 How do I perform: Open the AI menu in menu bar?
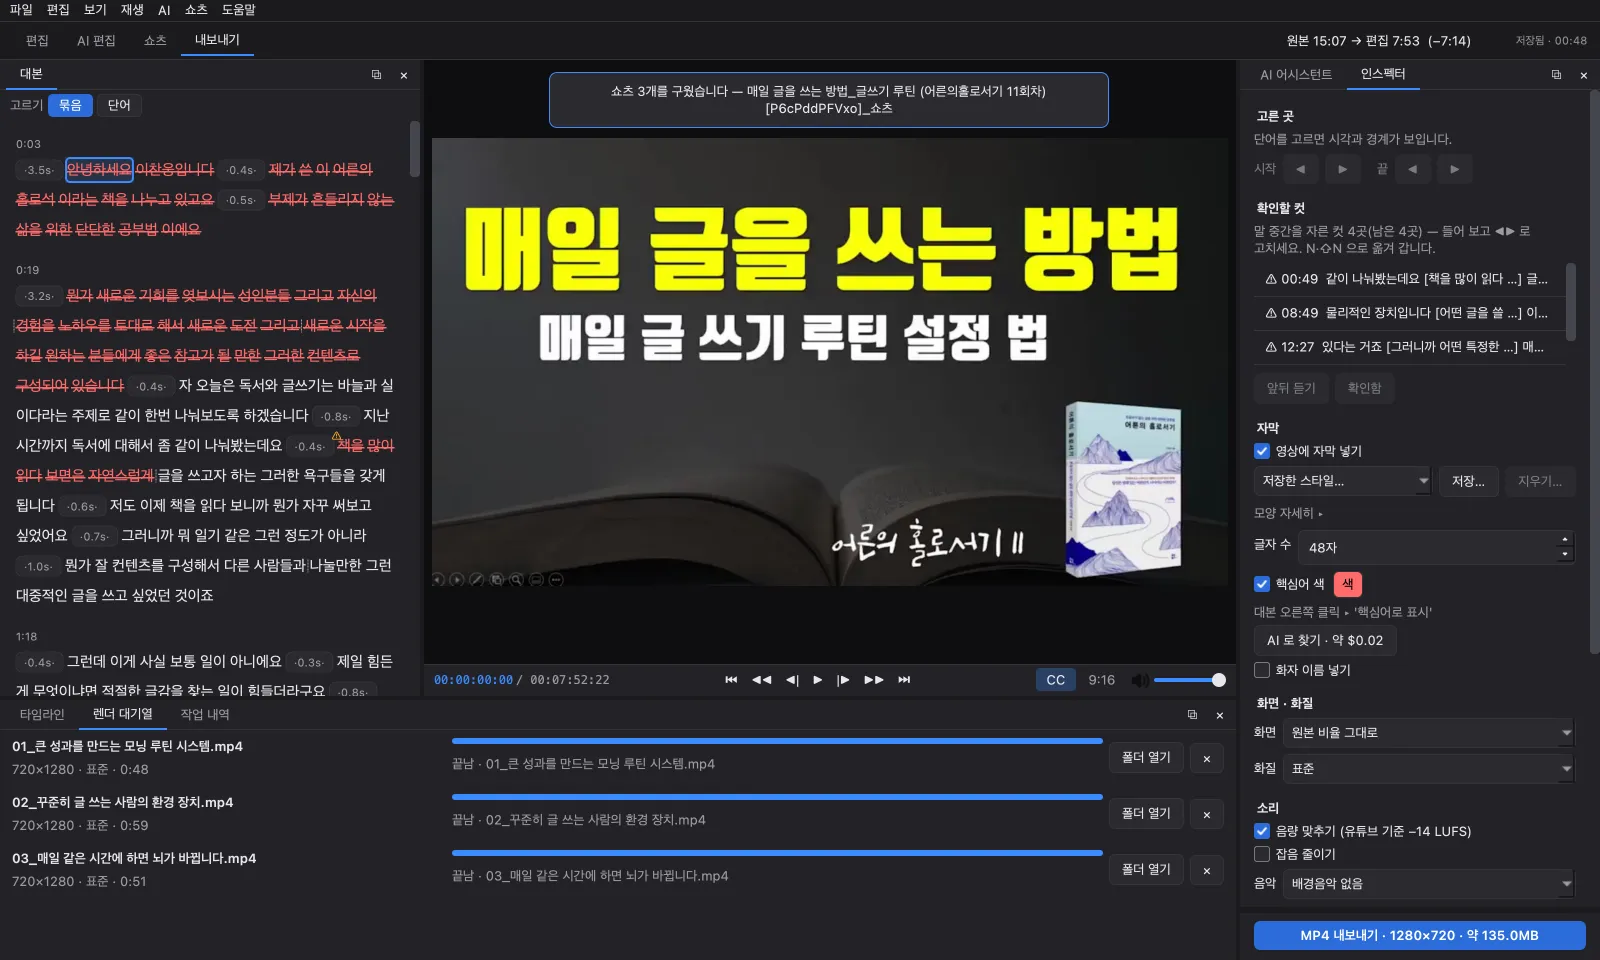[x=164, y=10]
